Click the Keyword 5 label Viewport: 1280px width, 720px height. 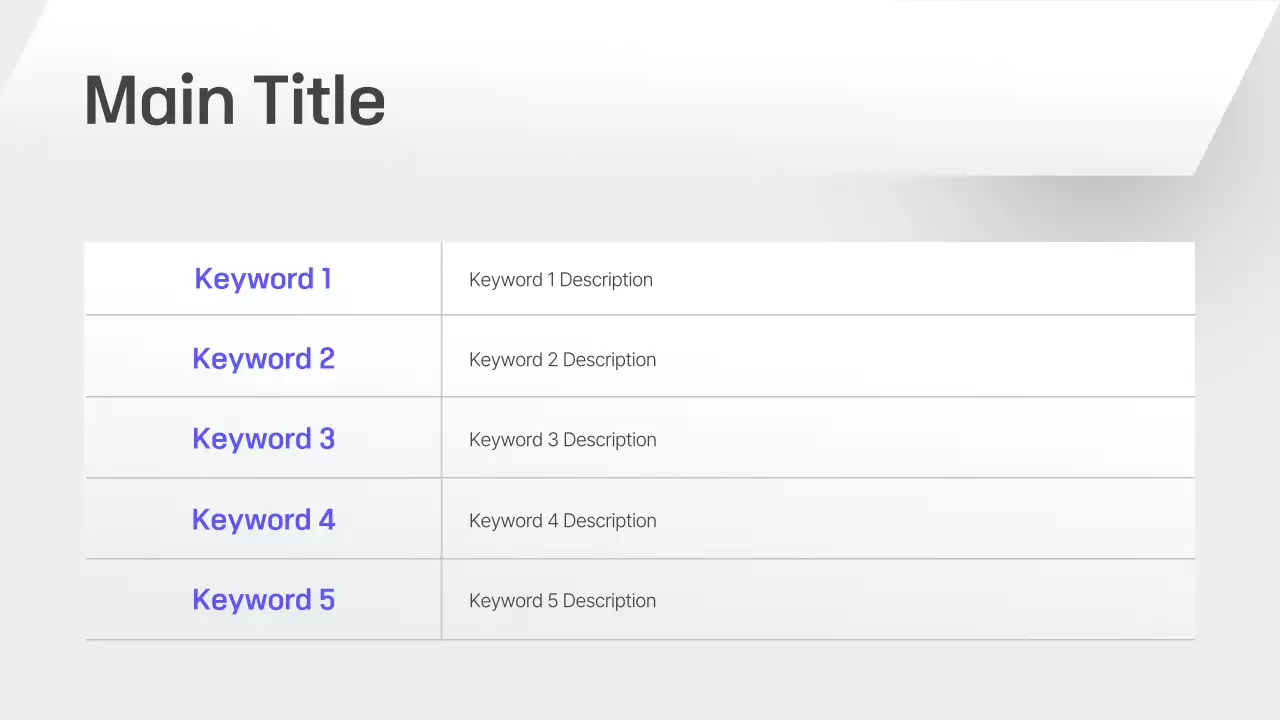[x=263, y=600]
